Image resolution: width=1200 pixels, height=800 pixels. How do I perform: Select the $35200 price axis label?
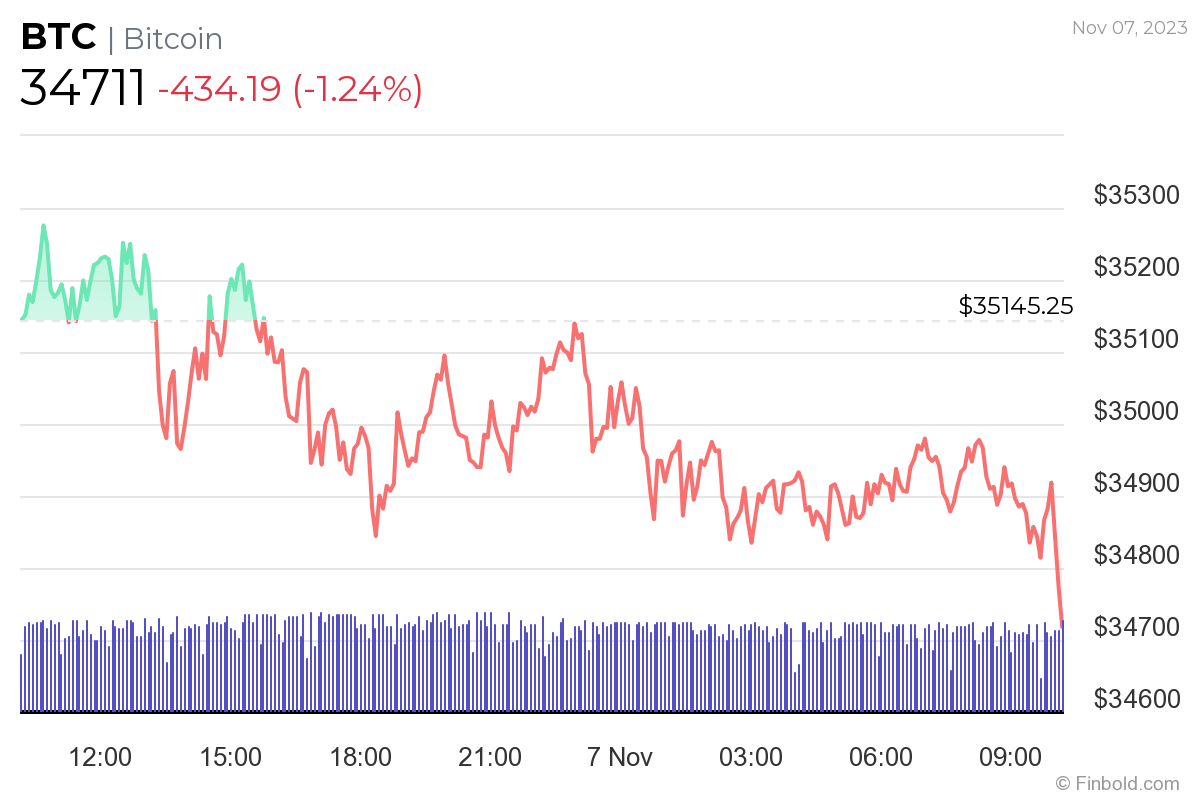(x=1135, y=267)
